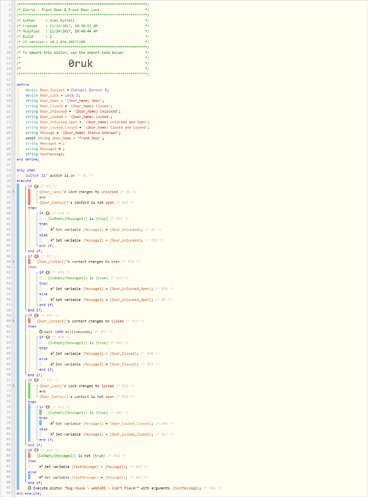Select the 'string Door_Unlocked_Open' definition line

coord(88,123)
